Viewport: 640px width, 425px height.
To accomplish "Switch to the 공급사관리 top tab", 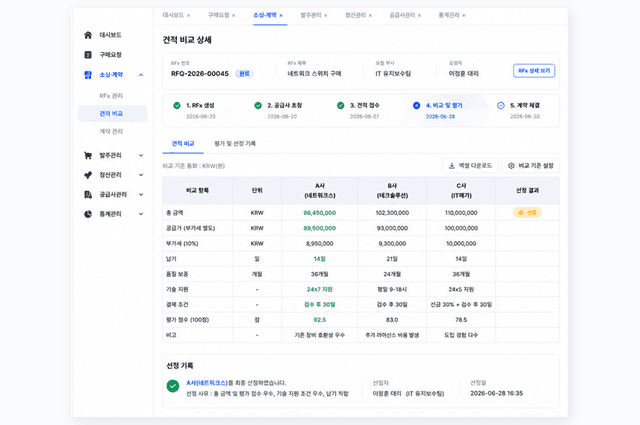I will 402,15.
